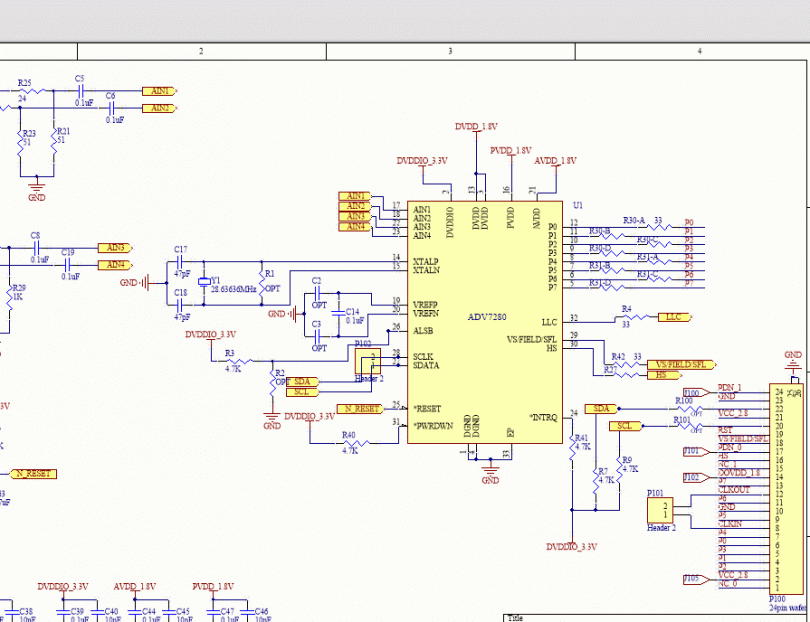Click the AIN3 port next to C8
The height and width of the screenshot is (622, 810).
pos(115,248)
